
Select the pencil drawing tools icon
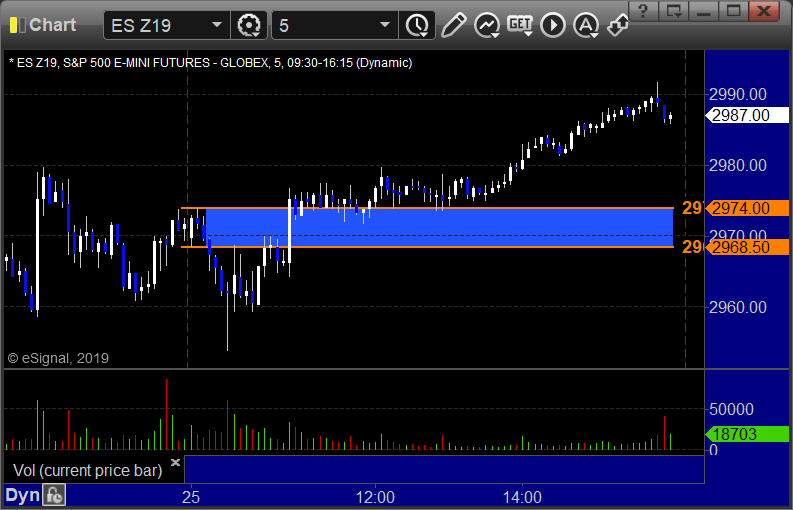[x=453, y=25]
